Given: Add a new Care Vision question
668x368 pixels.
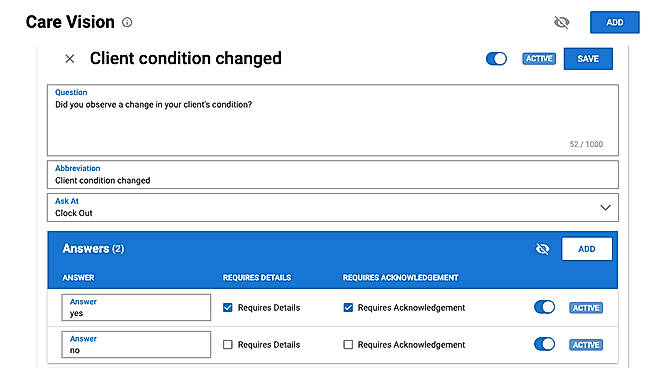Looking at the screenshot, I should click(x=614, y=22).
